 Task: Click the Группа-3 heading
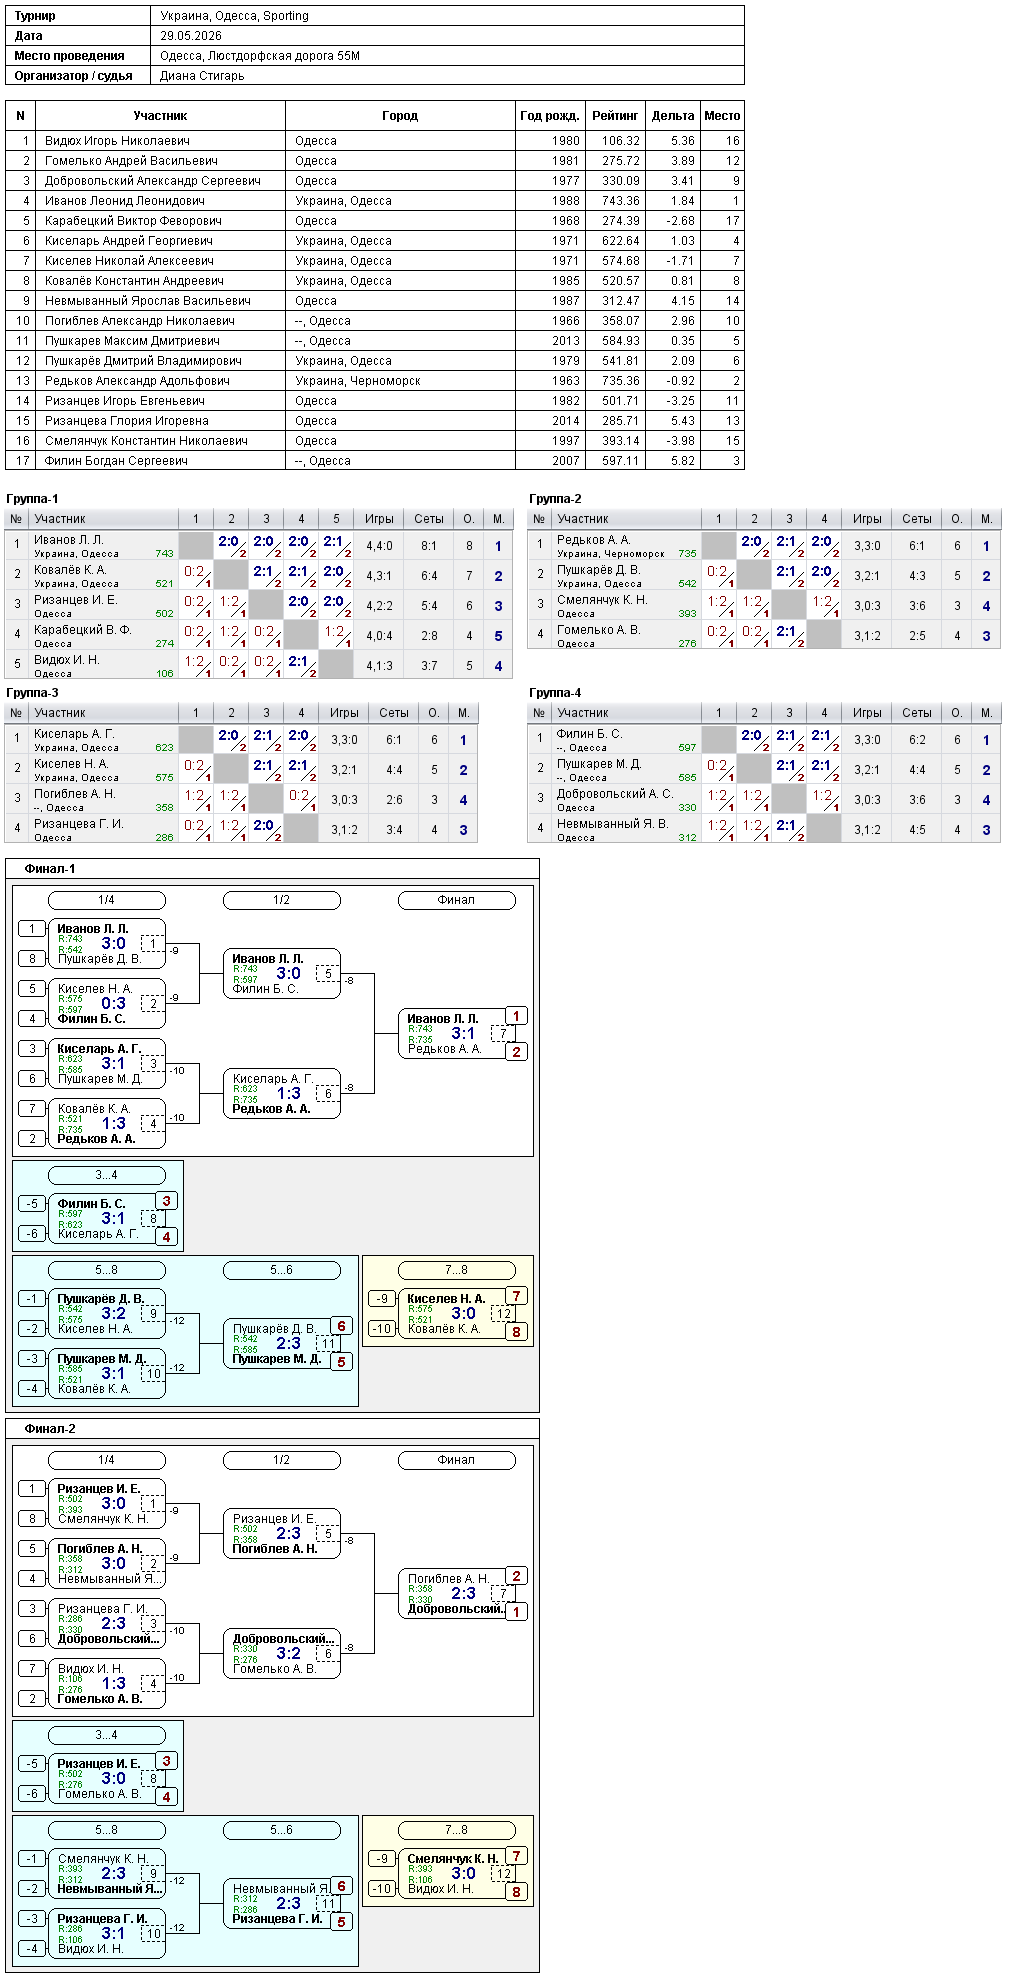click(x=32, y=693)
